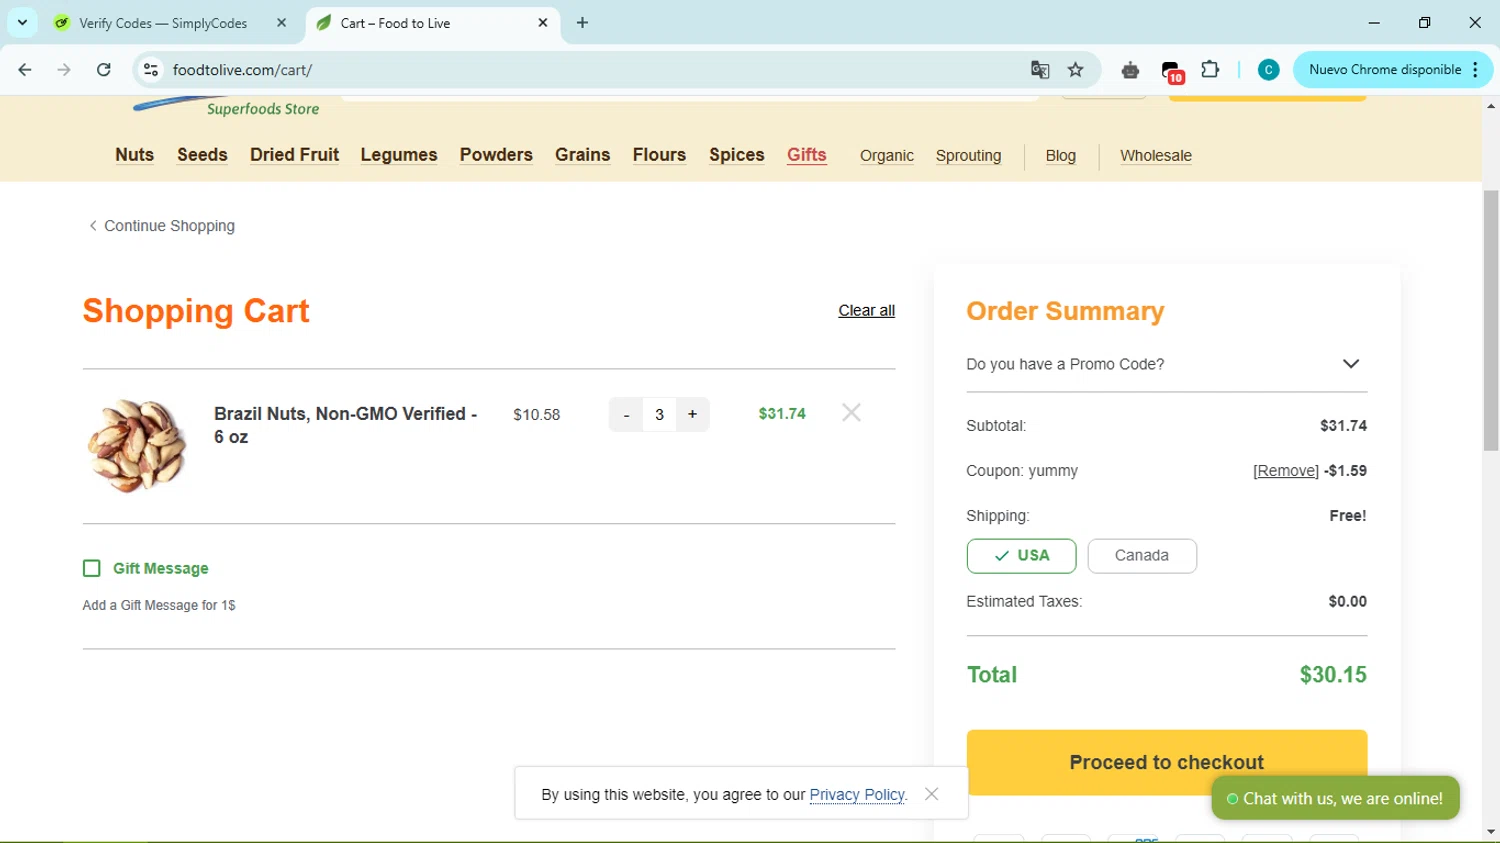Click the Brazil Nuts product thumbnail
The height and width of the screenshot is (843, 1500).
(x=137, y=445)
